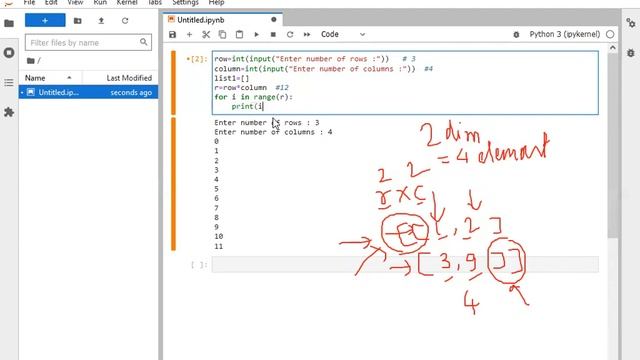
Task: Open the extension manager puzzle icon
Action: click(x=9, y=112)
